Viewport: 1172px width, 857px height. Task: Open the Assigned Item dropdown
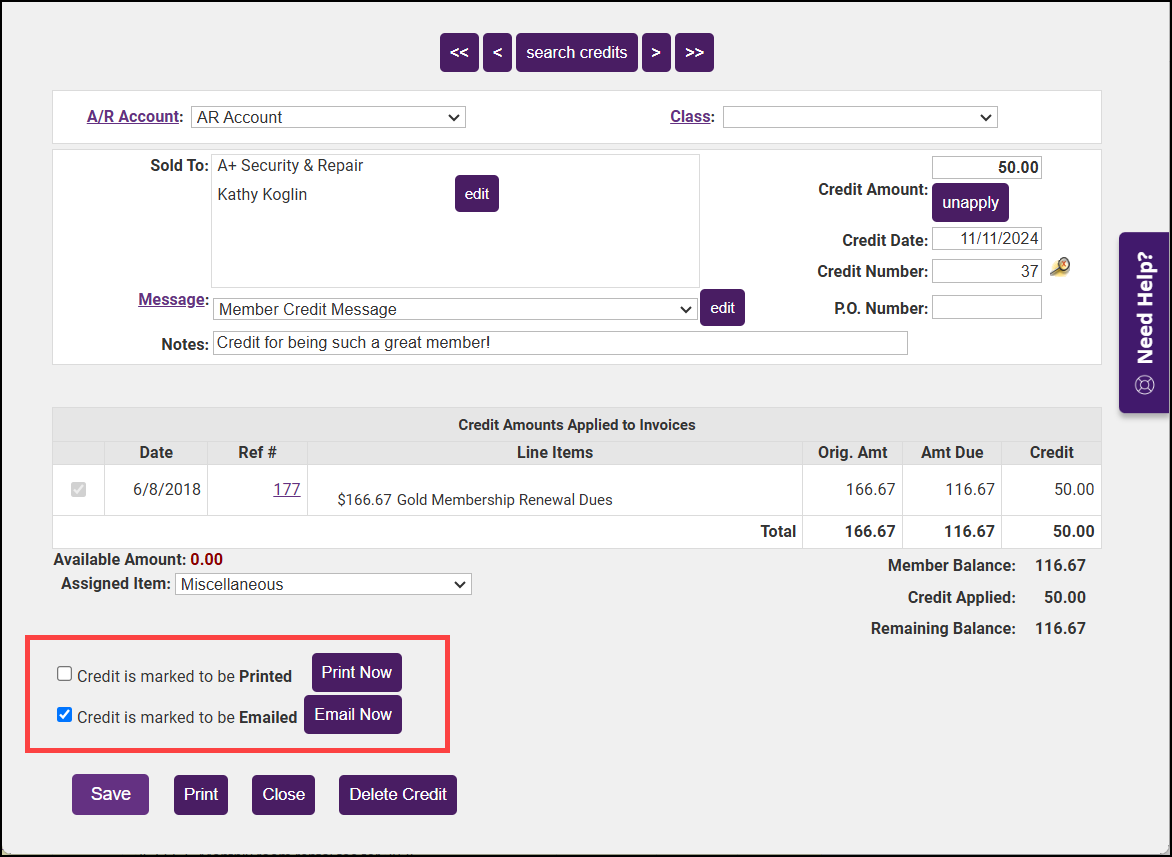[323, 584]
